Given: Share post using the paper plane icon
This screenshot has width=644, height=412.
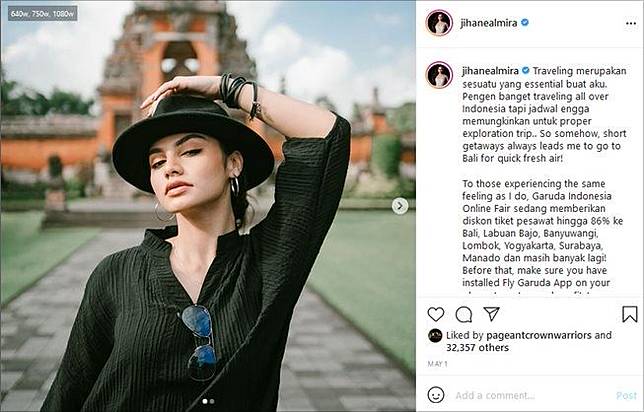Looking at the screenshot, I should pyautogui.click(x=491, y=314).
